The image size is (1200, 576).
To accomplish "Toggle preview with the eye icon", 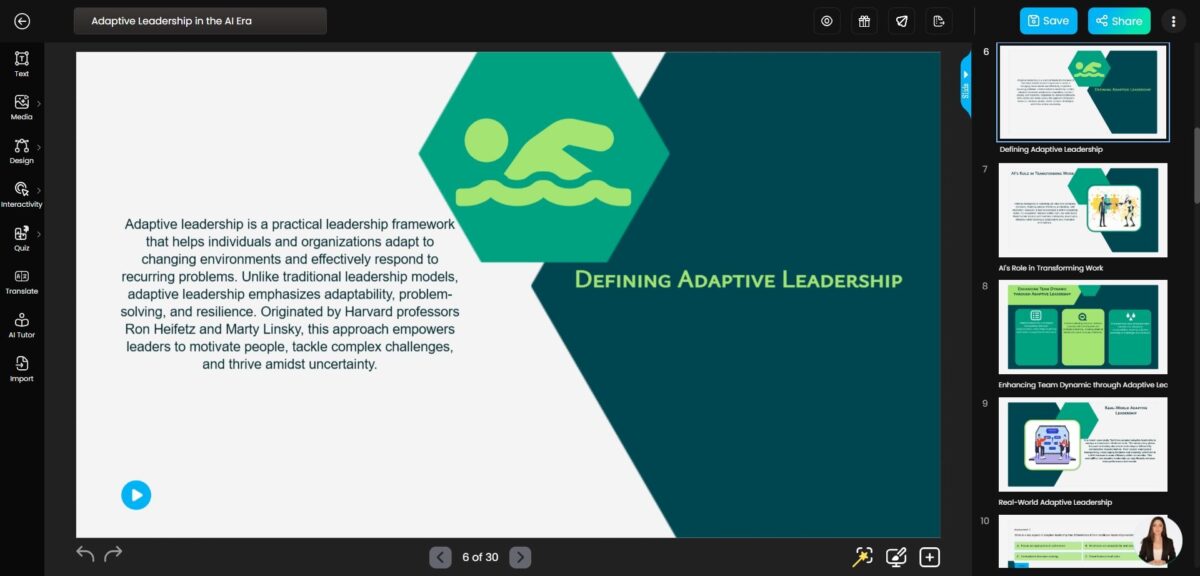I will click(827, 21).
